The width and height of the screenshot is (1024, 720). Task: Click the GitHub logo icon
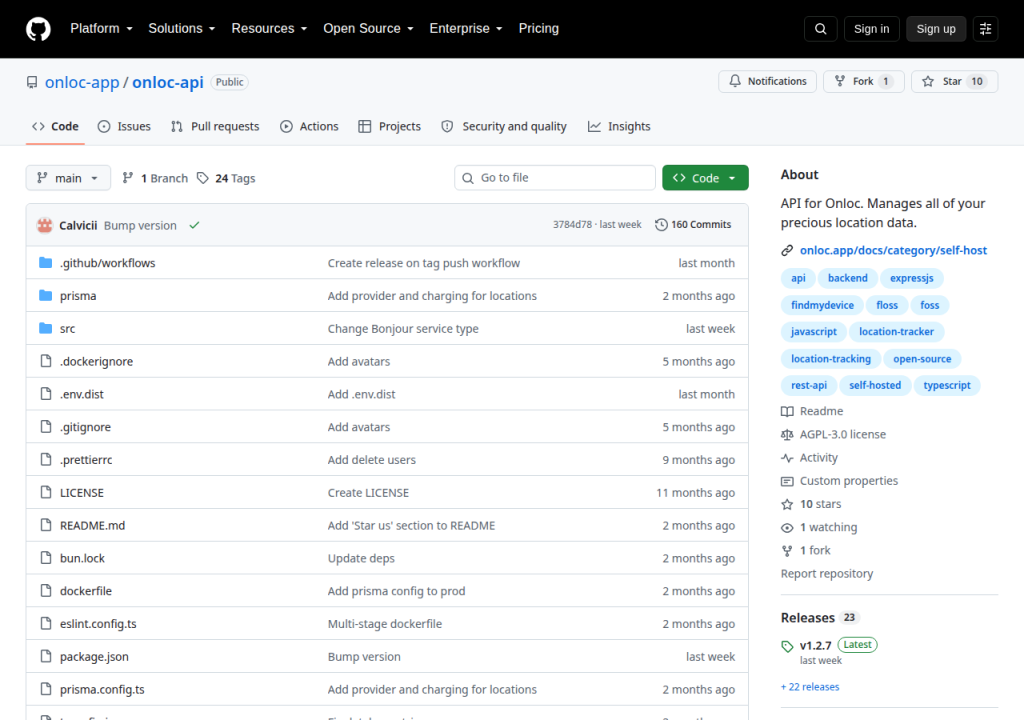tap(38, 29)
